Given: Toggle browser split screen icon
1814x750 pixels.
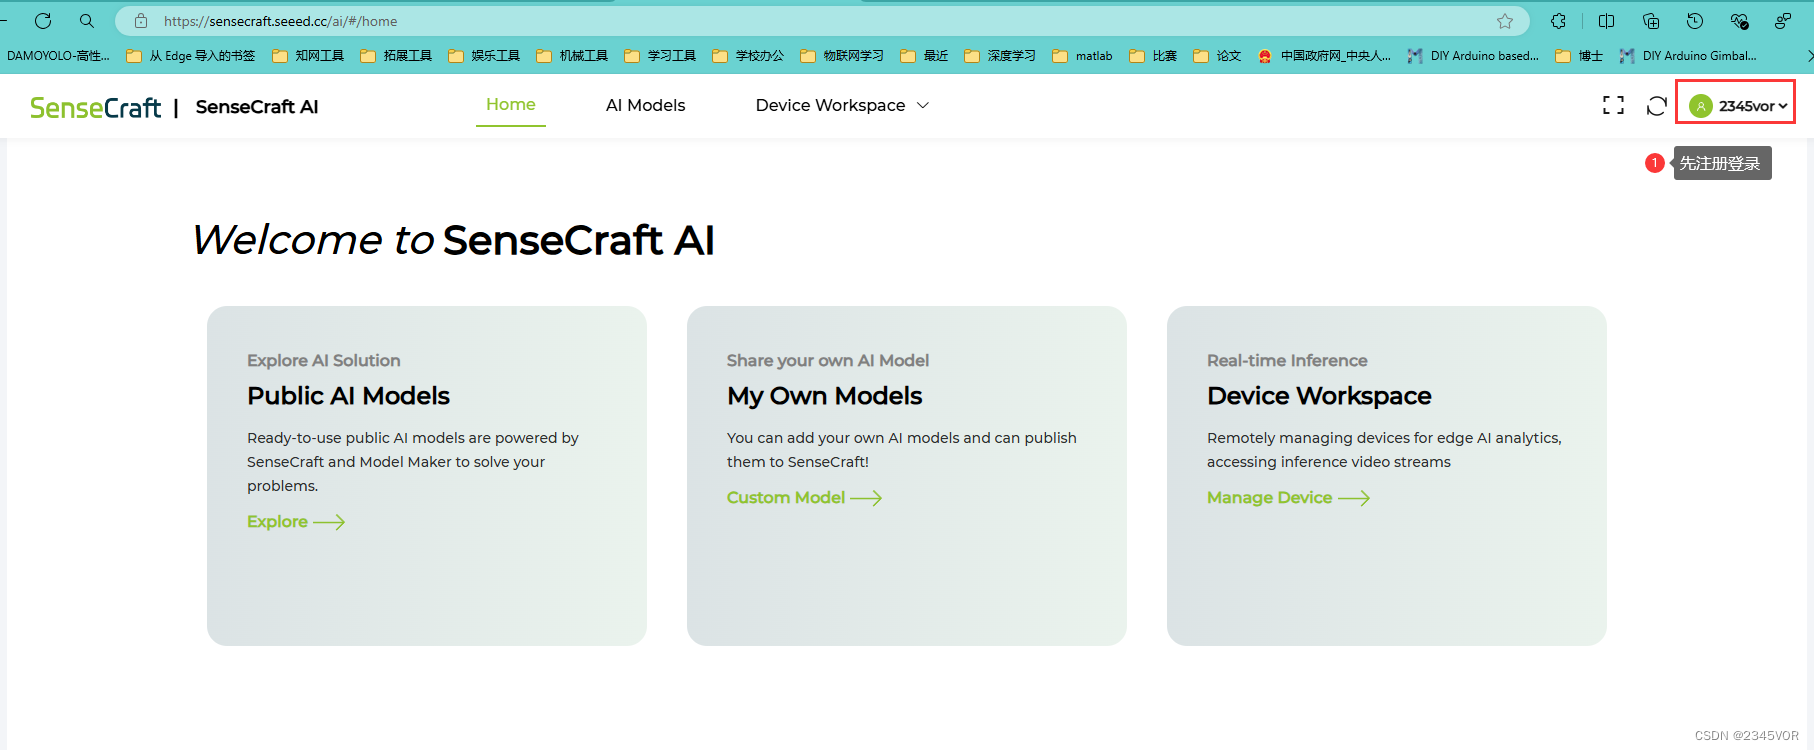Looking at the screenshot, I should tap(1607, 21).
